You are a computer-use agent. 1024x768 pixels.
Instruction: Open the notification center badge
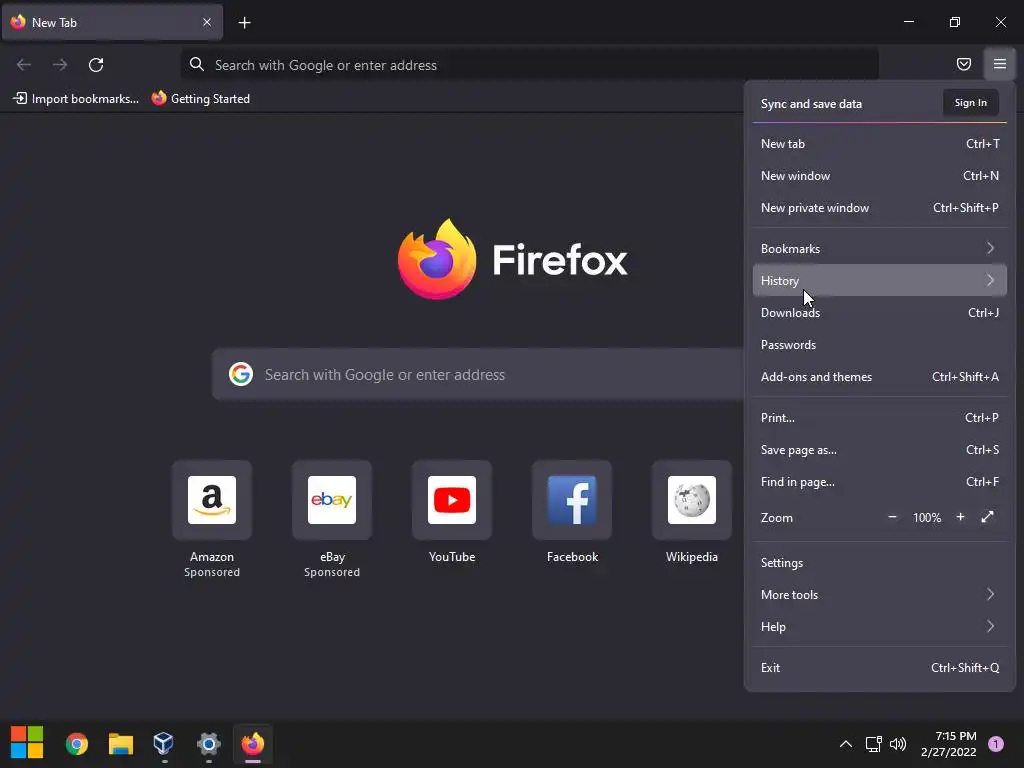[x=995, y=744]
